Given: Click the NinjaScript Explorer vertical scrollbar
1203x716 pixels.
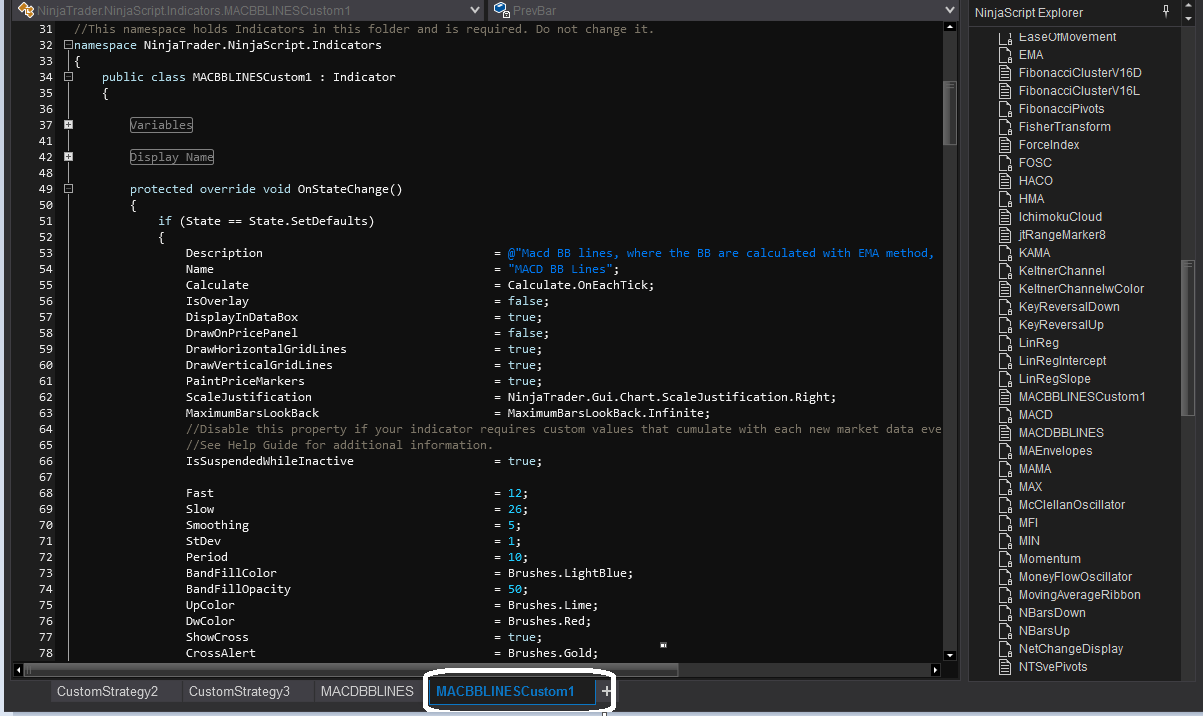Looking at the screenshot, I should pyautogui.click(x=1188, y=337).
